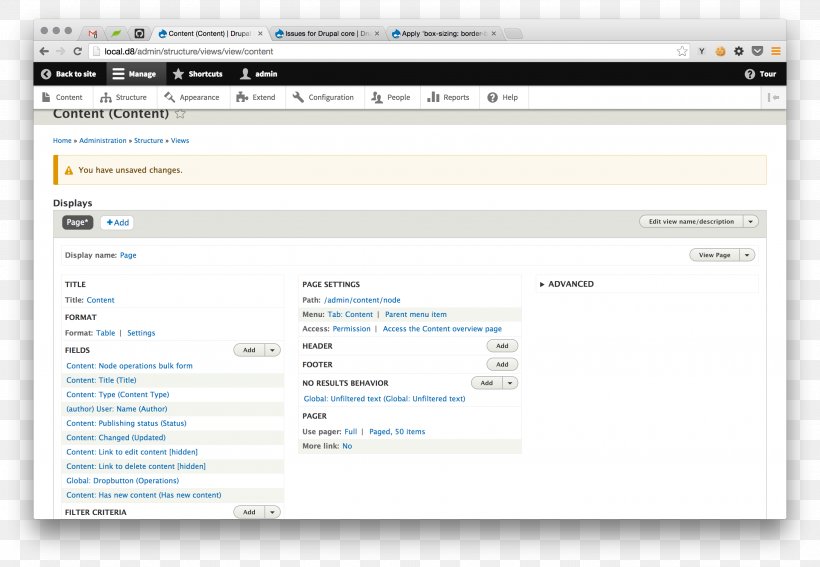Image resolution: width=820 pixels, height=567 pixels.
Task: Edit Path /admin/content/node link
Action: pos(362,300)
